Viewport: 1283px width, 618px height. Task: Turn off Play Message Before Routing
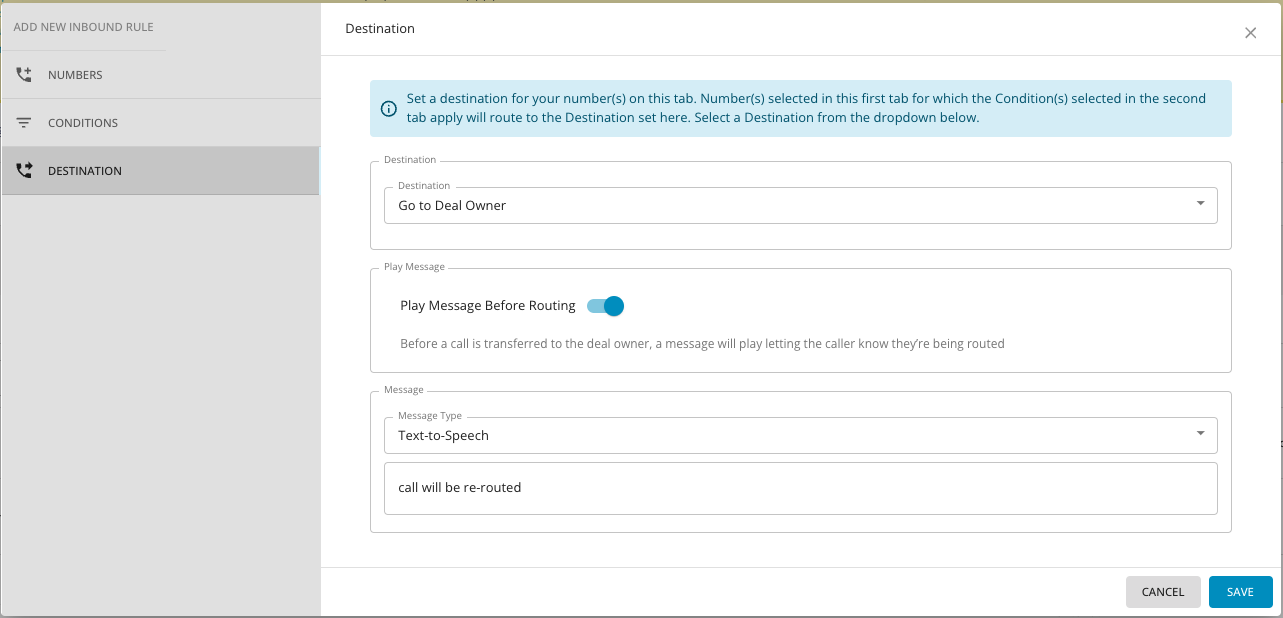606,306
